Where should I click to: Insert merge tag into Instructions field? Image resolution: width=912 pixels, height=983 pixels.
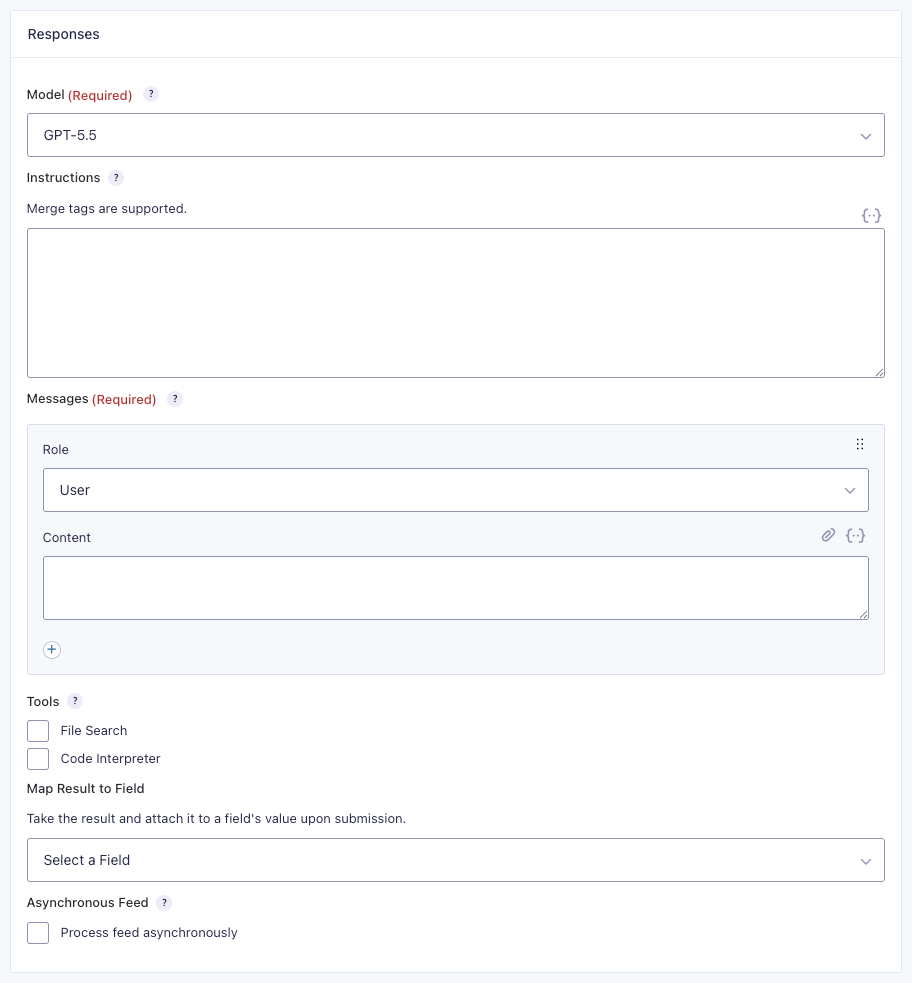coord(871,216)
